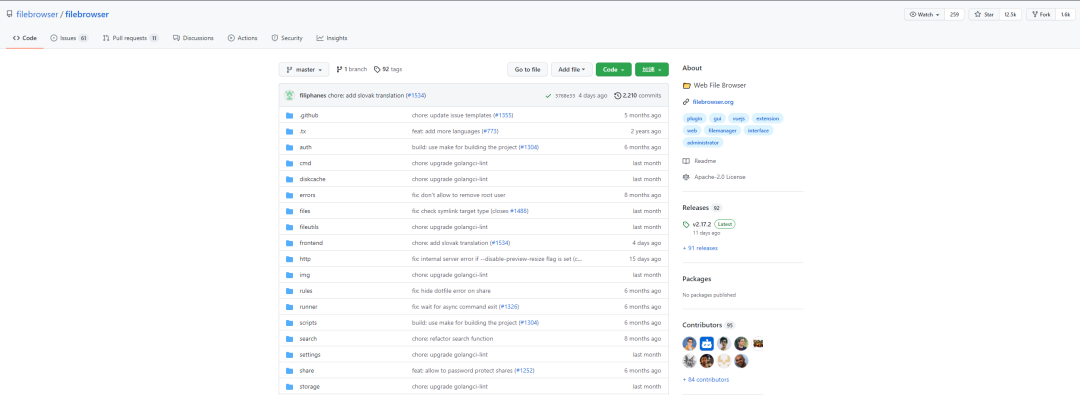Open the 1 branch link
1080x395 pixels.
pyautogui.click(x=351, y=70)
